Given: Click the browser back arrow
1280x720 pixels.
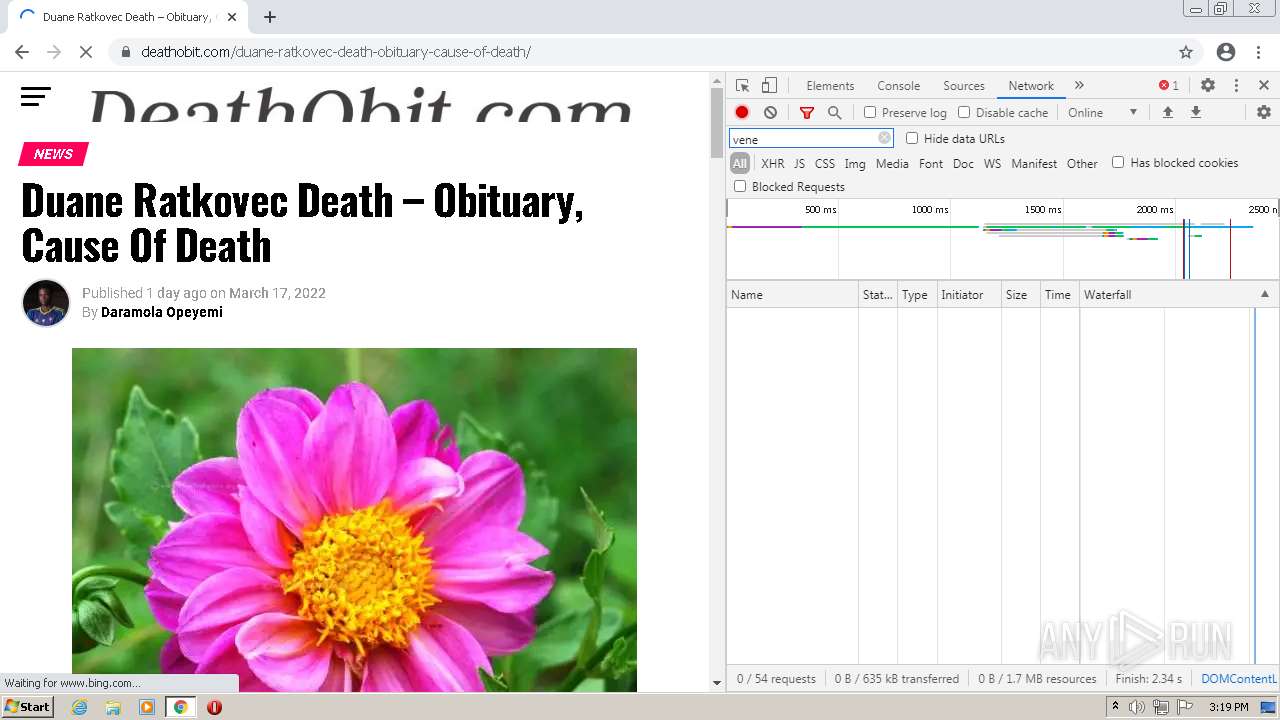Looking at the screenshot, I should pos(22,52).
